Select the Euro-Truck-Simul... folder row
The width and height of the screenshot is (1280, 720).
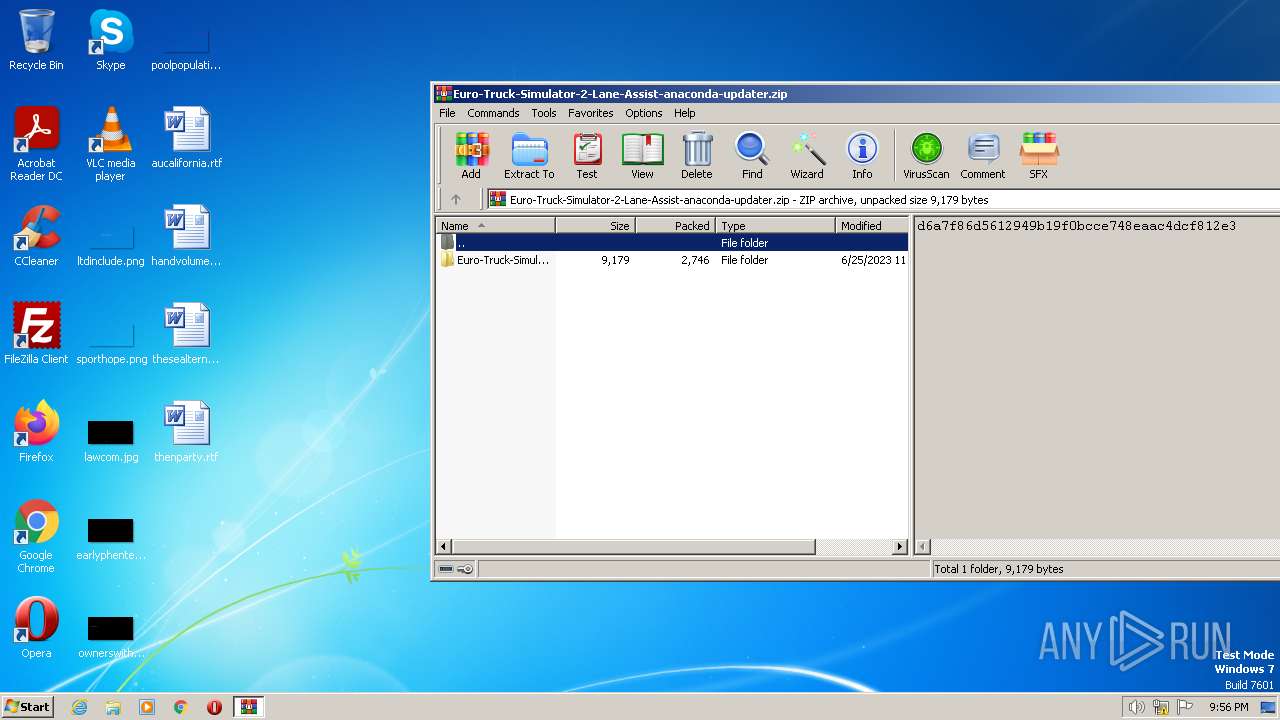[672, 260]
